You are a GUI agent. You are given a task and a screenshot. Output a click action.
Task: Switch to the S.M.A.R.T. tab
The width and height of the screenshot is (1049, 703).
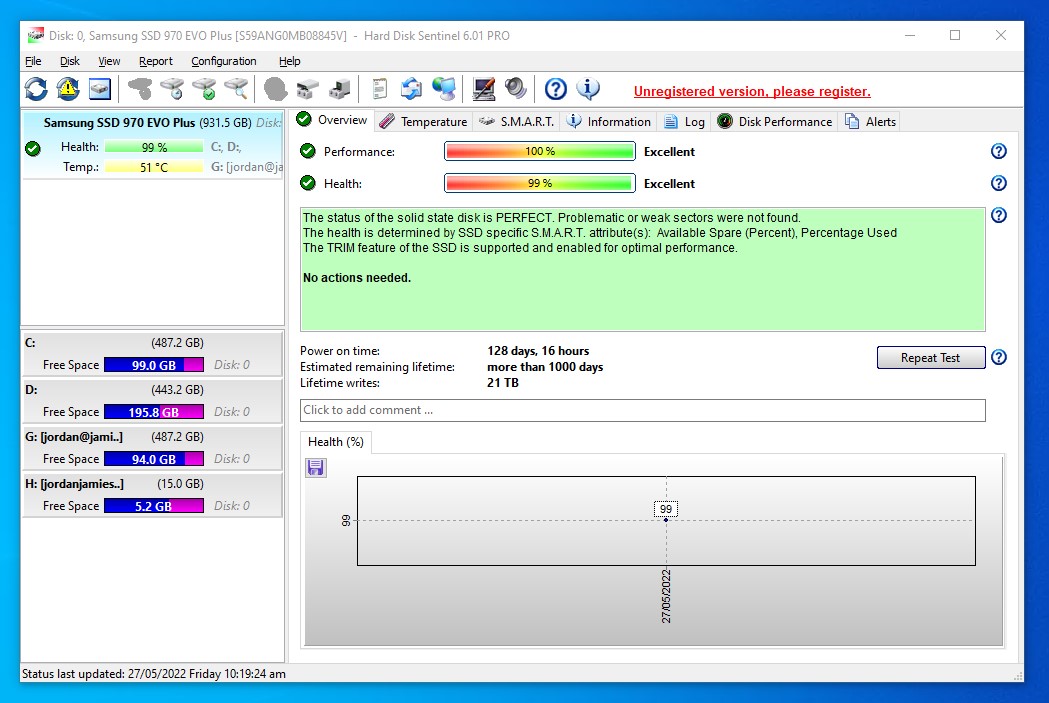point(516,122)
